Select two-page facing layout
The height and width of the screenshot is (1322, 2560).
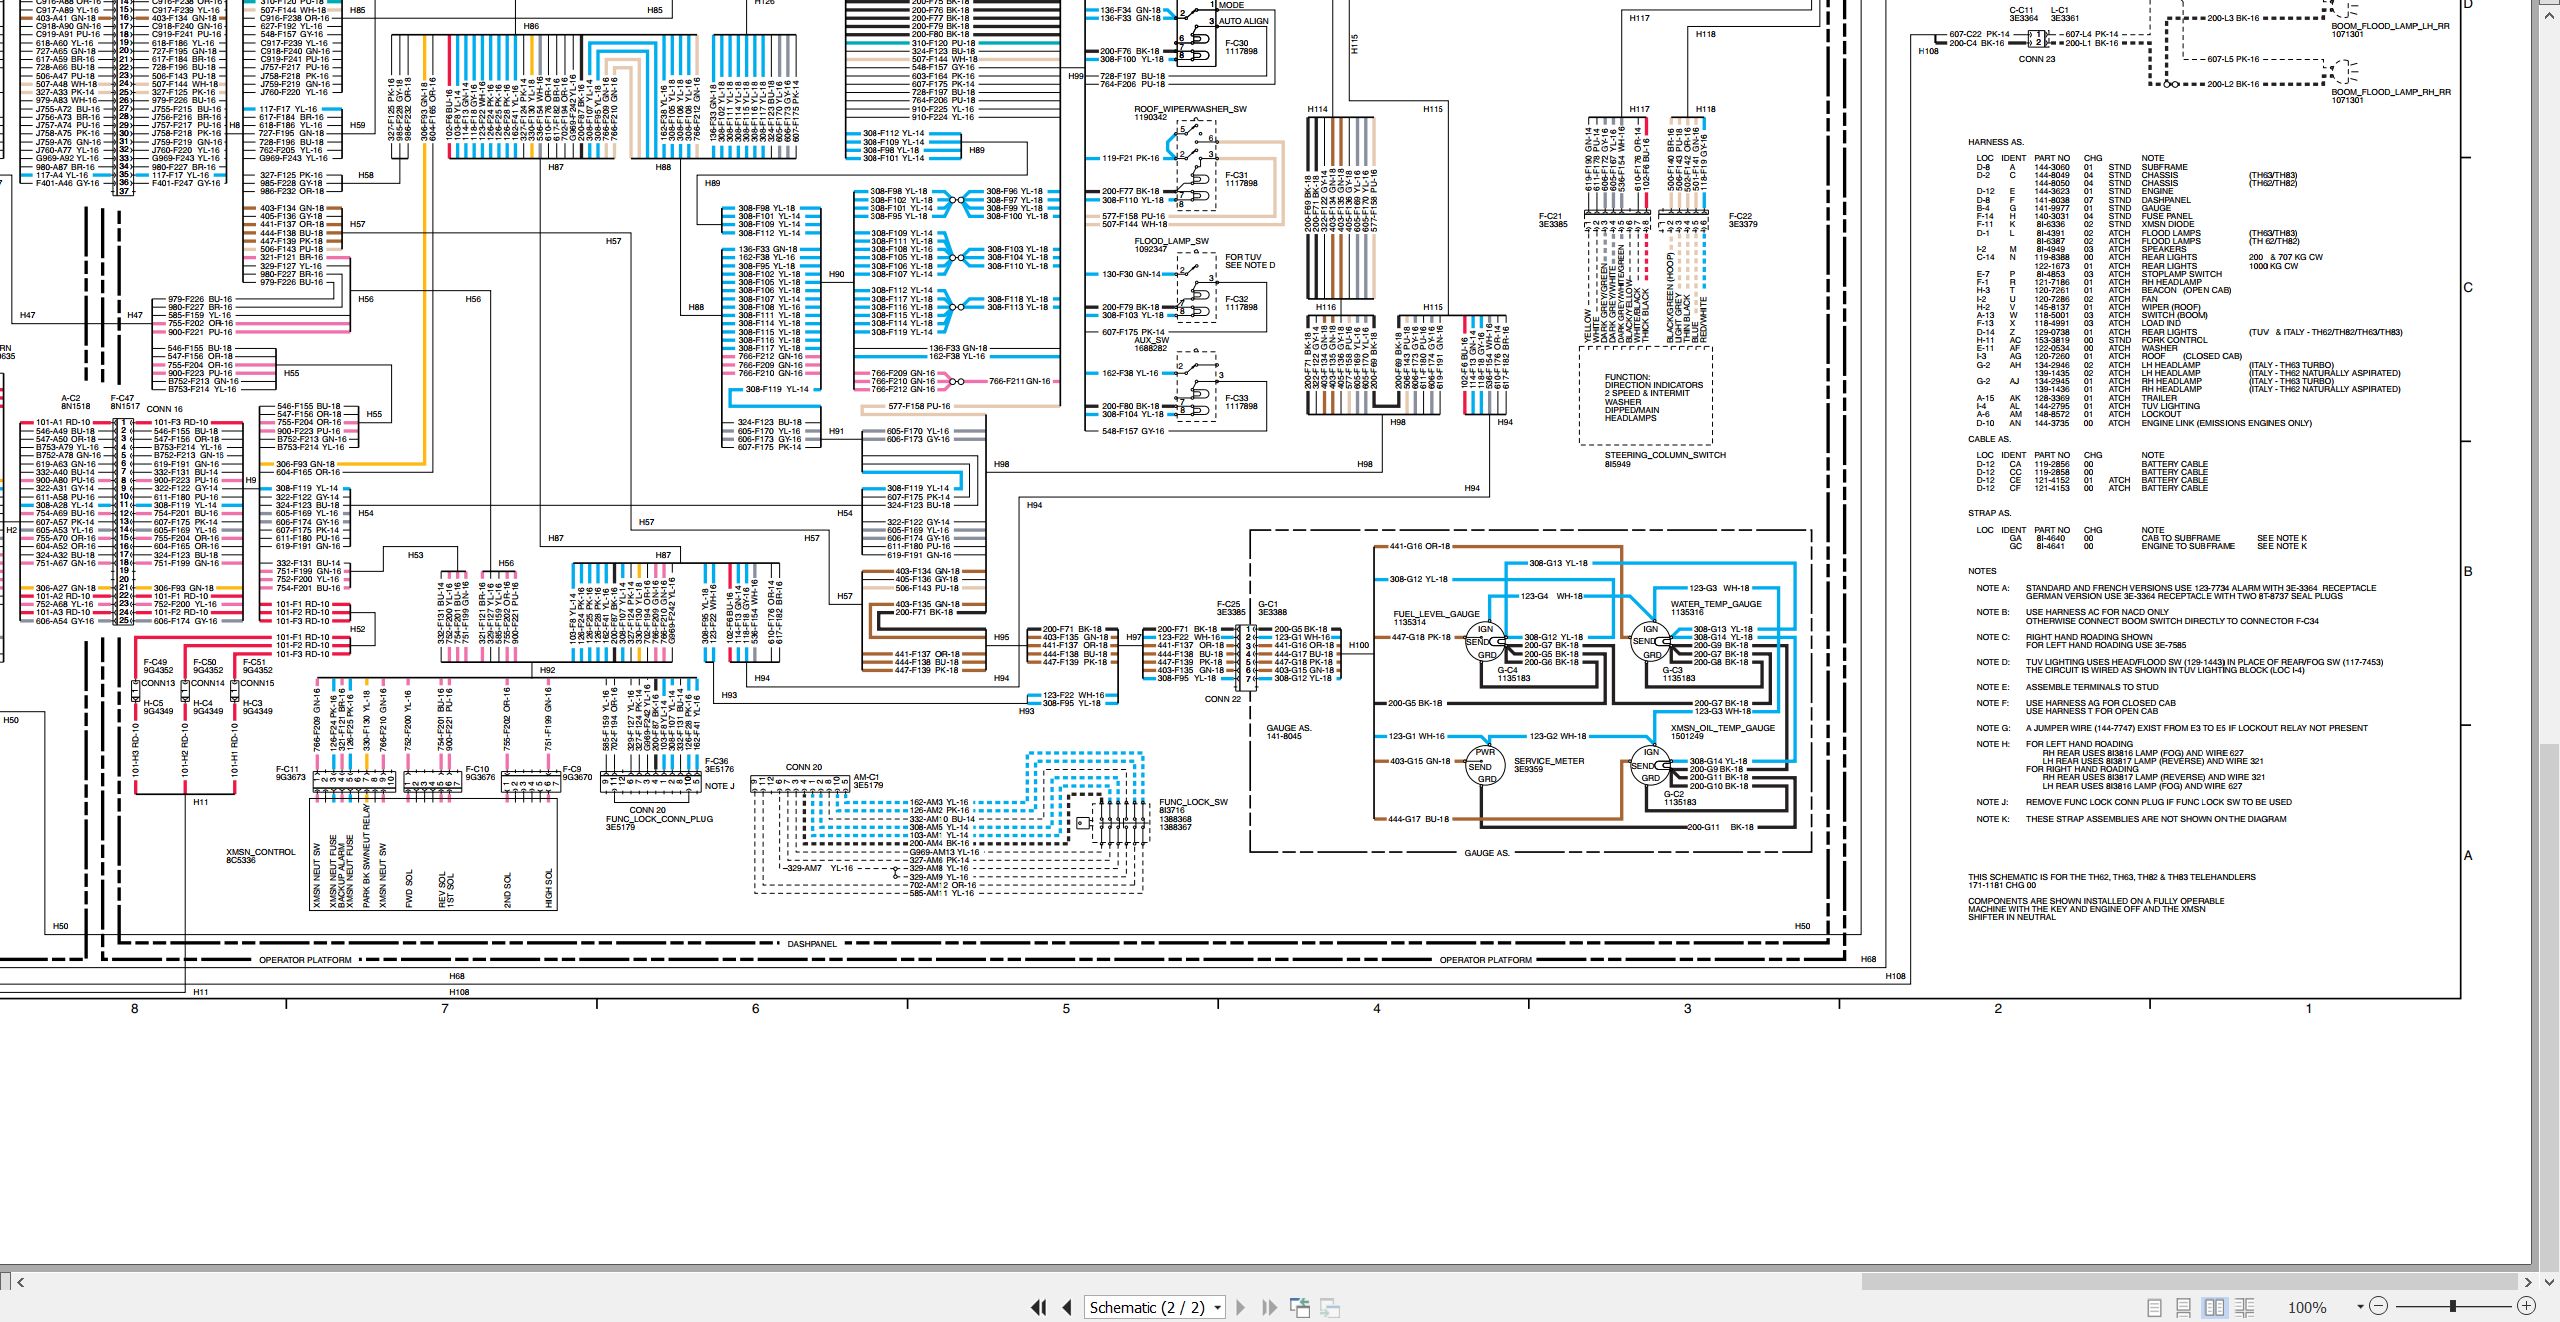tap(2214, 1307)
